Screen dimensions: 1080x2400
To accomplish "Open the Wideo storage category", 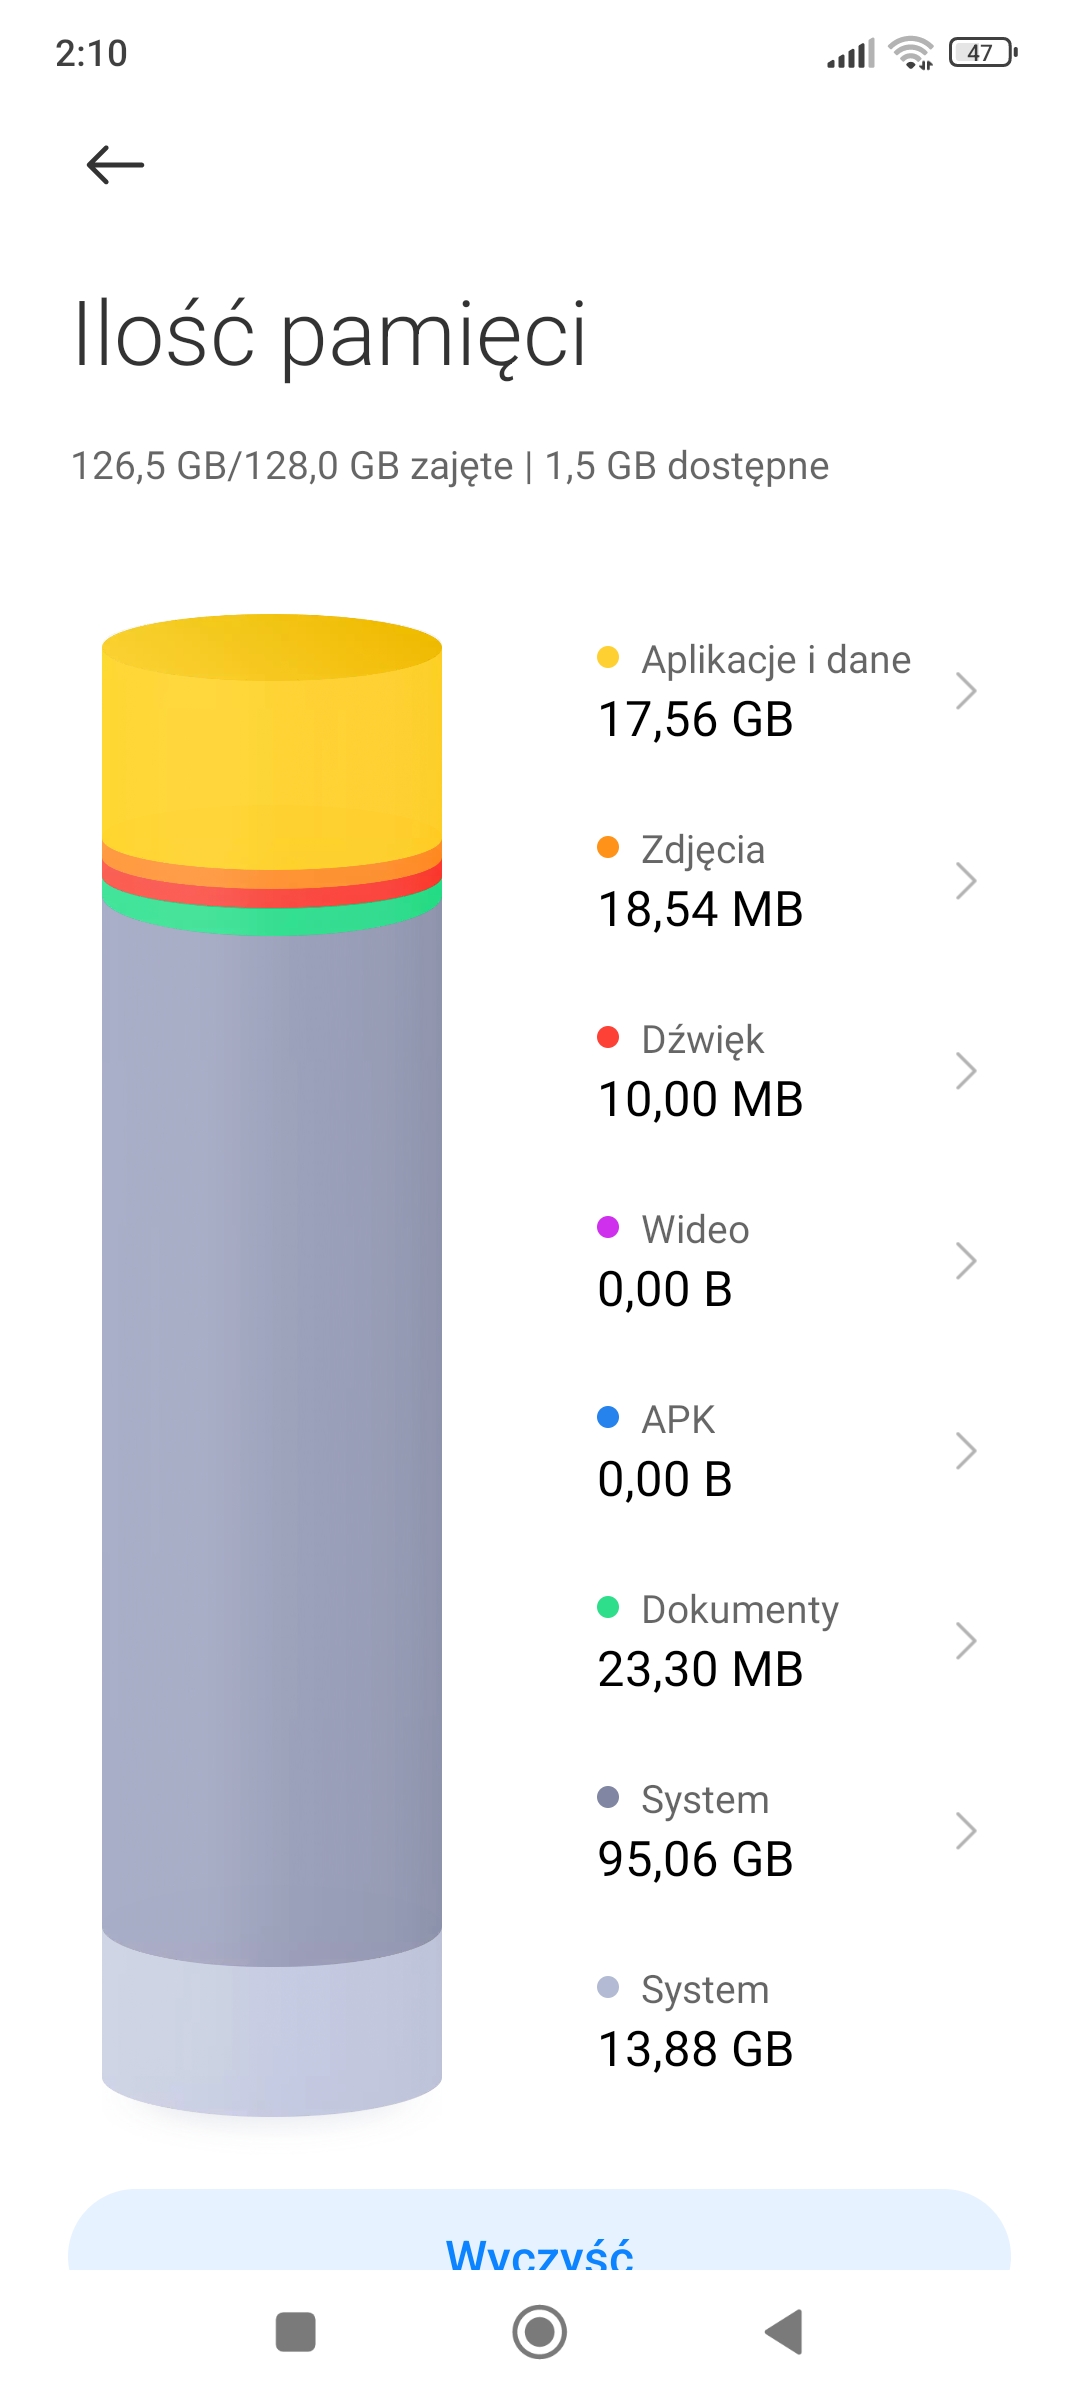I will 780,1260.
